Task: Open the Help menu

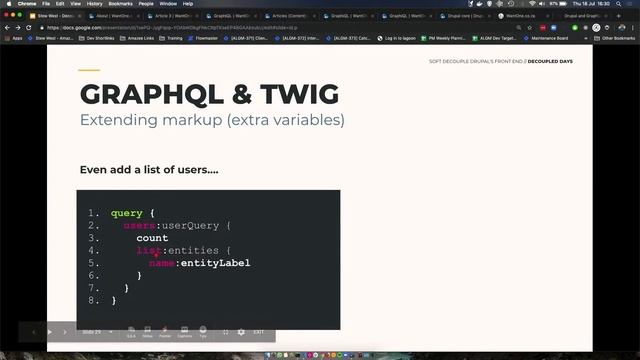Action: pyautogui.click(x=188, y=4)
